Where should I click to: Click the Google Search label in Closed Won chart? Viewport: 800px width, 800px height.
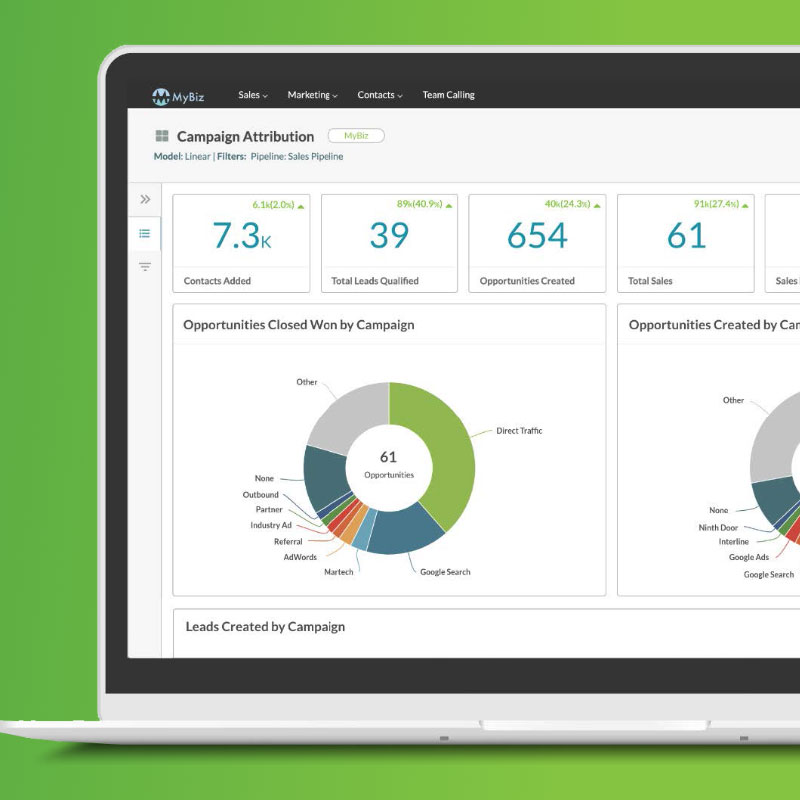pyautogui.click(x=445, y=572)
